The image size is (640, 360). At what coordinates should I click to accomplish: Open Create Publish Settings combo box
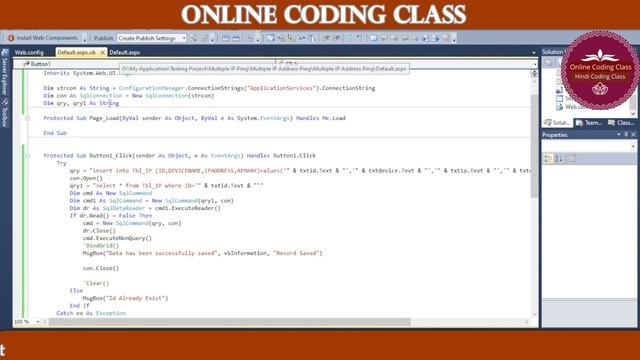[x=152, y=38]
